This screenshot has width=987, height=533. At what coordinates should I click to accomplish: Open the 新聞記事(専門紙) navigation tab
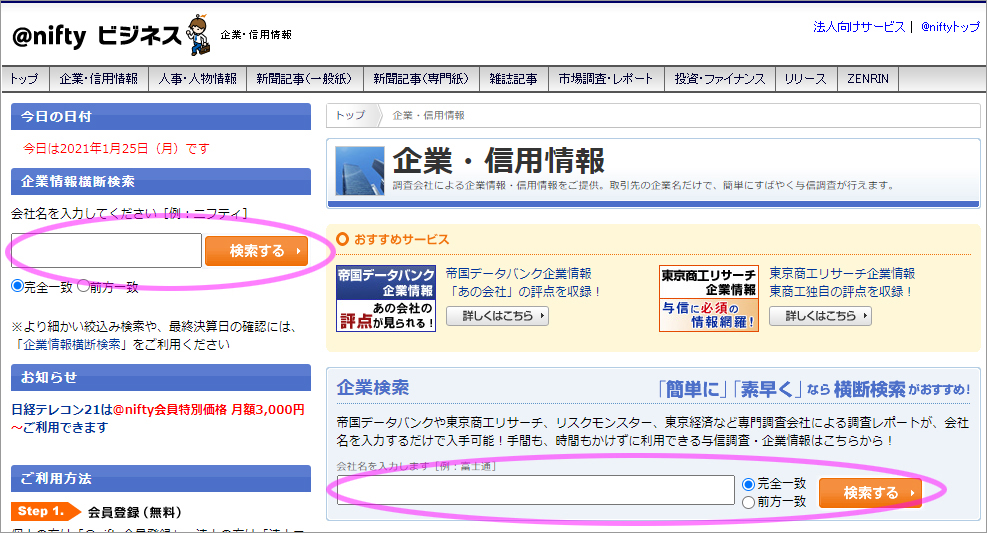click(422, 79)
